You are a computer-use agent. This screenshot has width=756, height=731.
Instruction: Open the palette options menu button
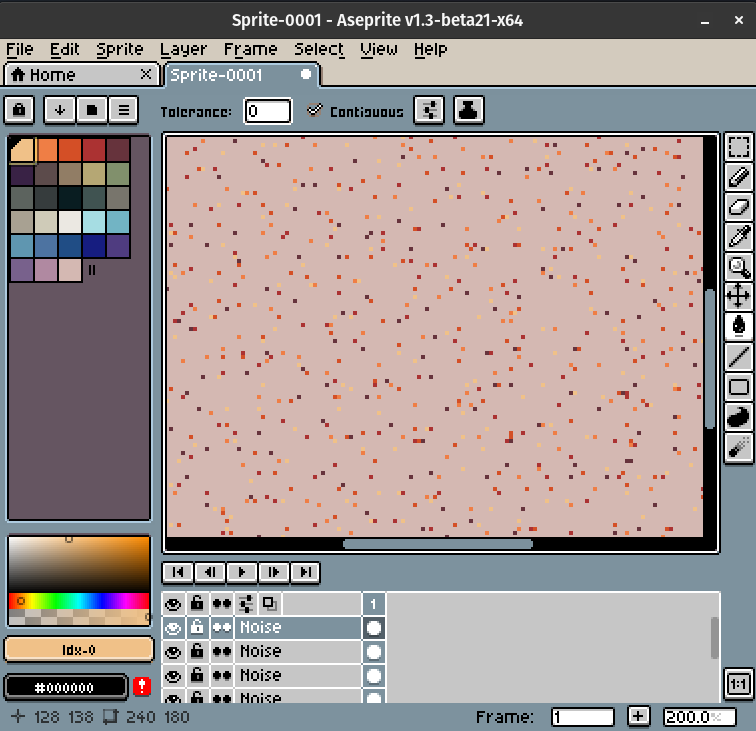[x=123, y=110]
